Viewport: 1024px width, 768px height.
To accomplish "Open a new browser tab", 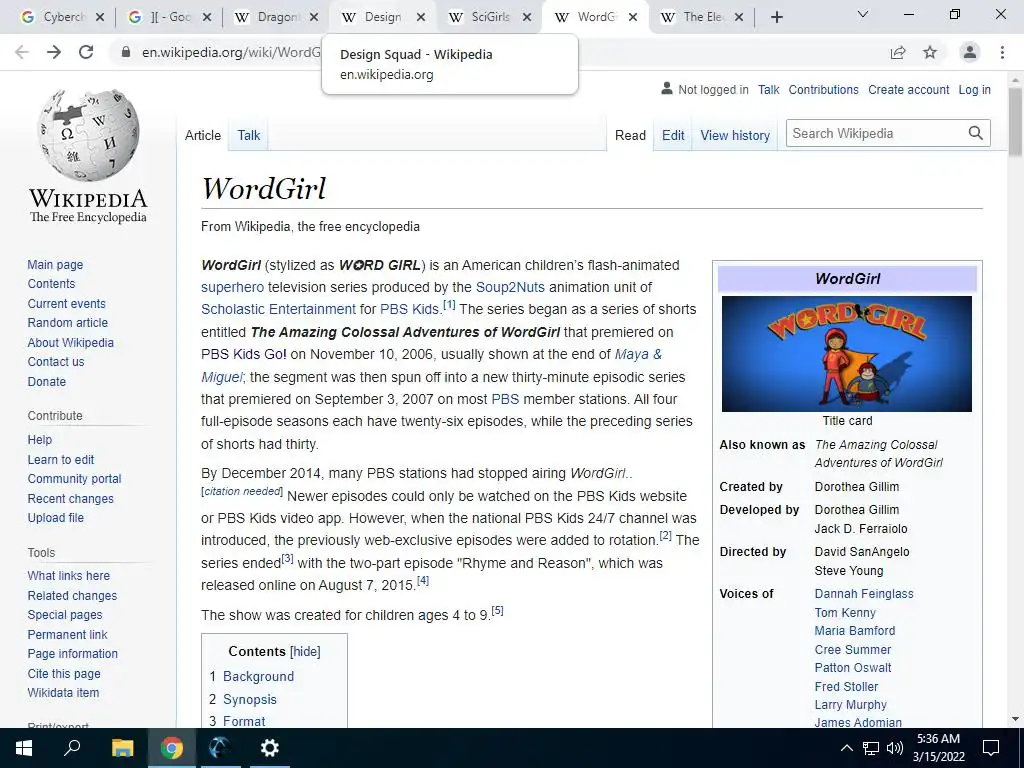I will click(776, 18).
